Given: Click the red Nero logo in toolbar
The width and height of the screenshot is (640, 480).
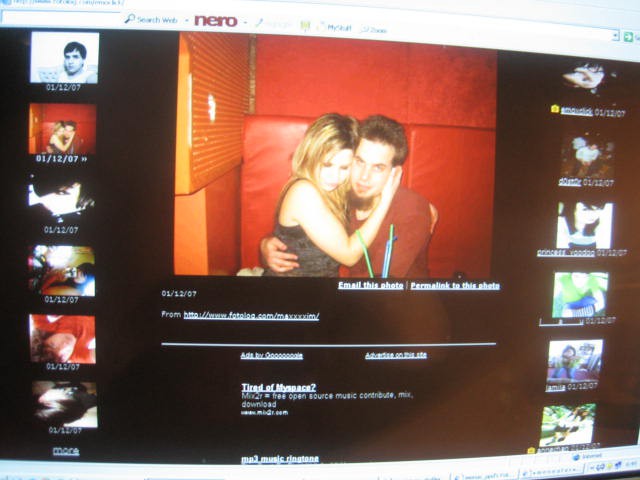Looking at the screenshot, I should click(x=216, y=21).
